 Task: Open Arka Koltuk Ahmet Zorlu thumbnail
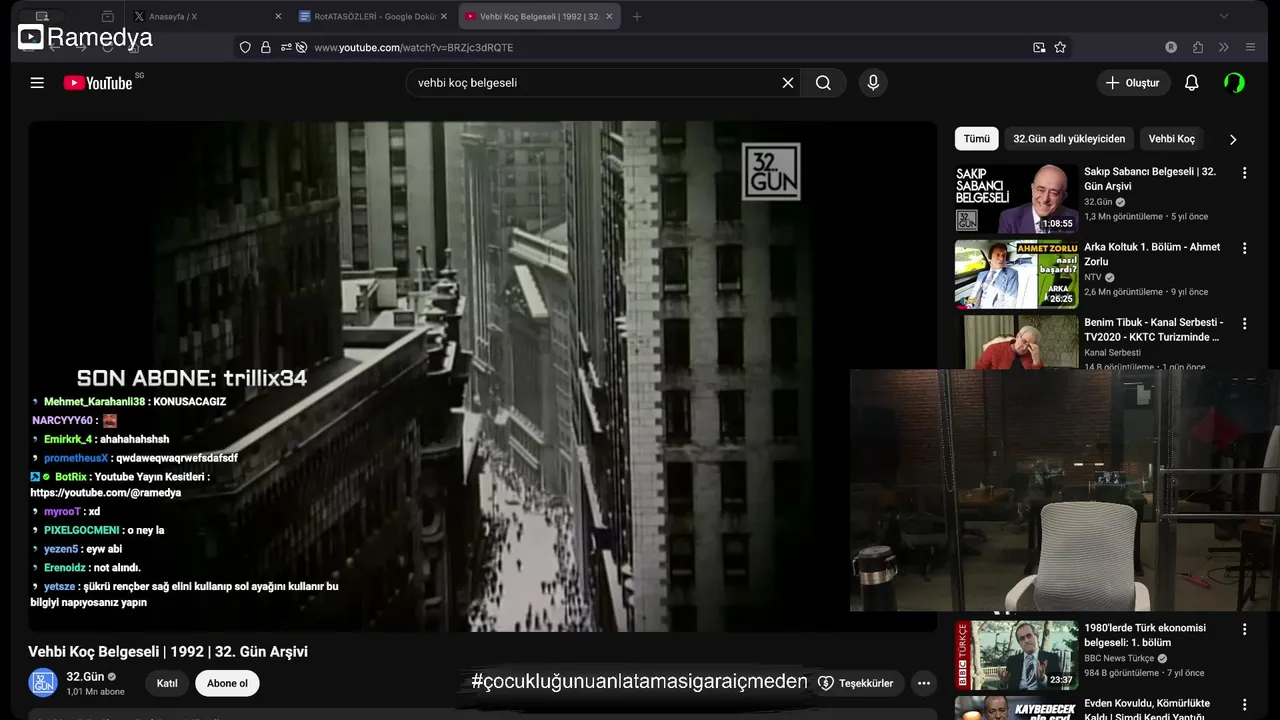point(1016,274)
